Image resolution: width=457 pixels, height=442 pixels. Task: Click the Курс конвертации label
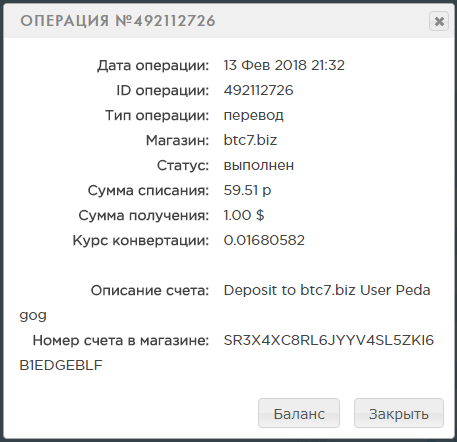tap(141, 241)
